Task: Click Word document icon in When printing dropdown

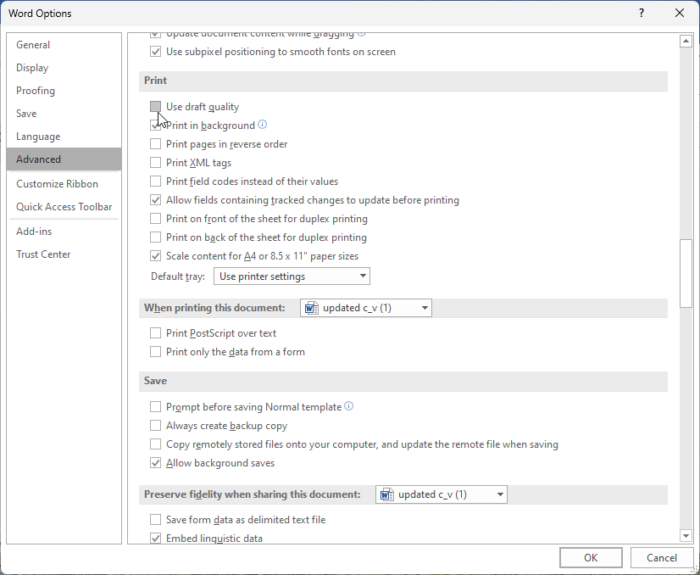Action: click(x=310, y=308)
